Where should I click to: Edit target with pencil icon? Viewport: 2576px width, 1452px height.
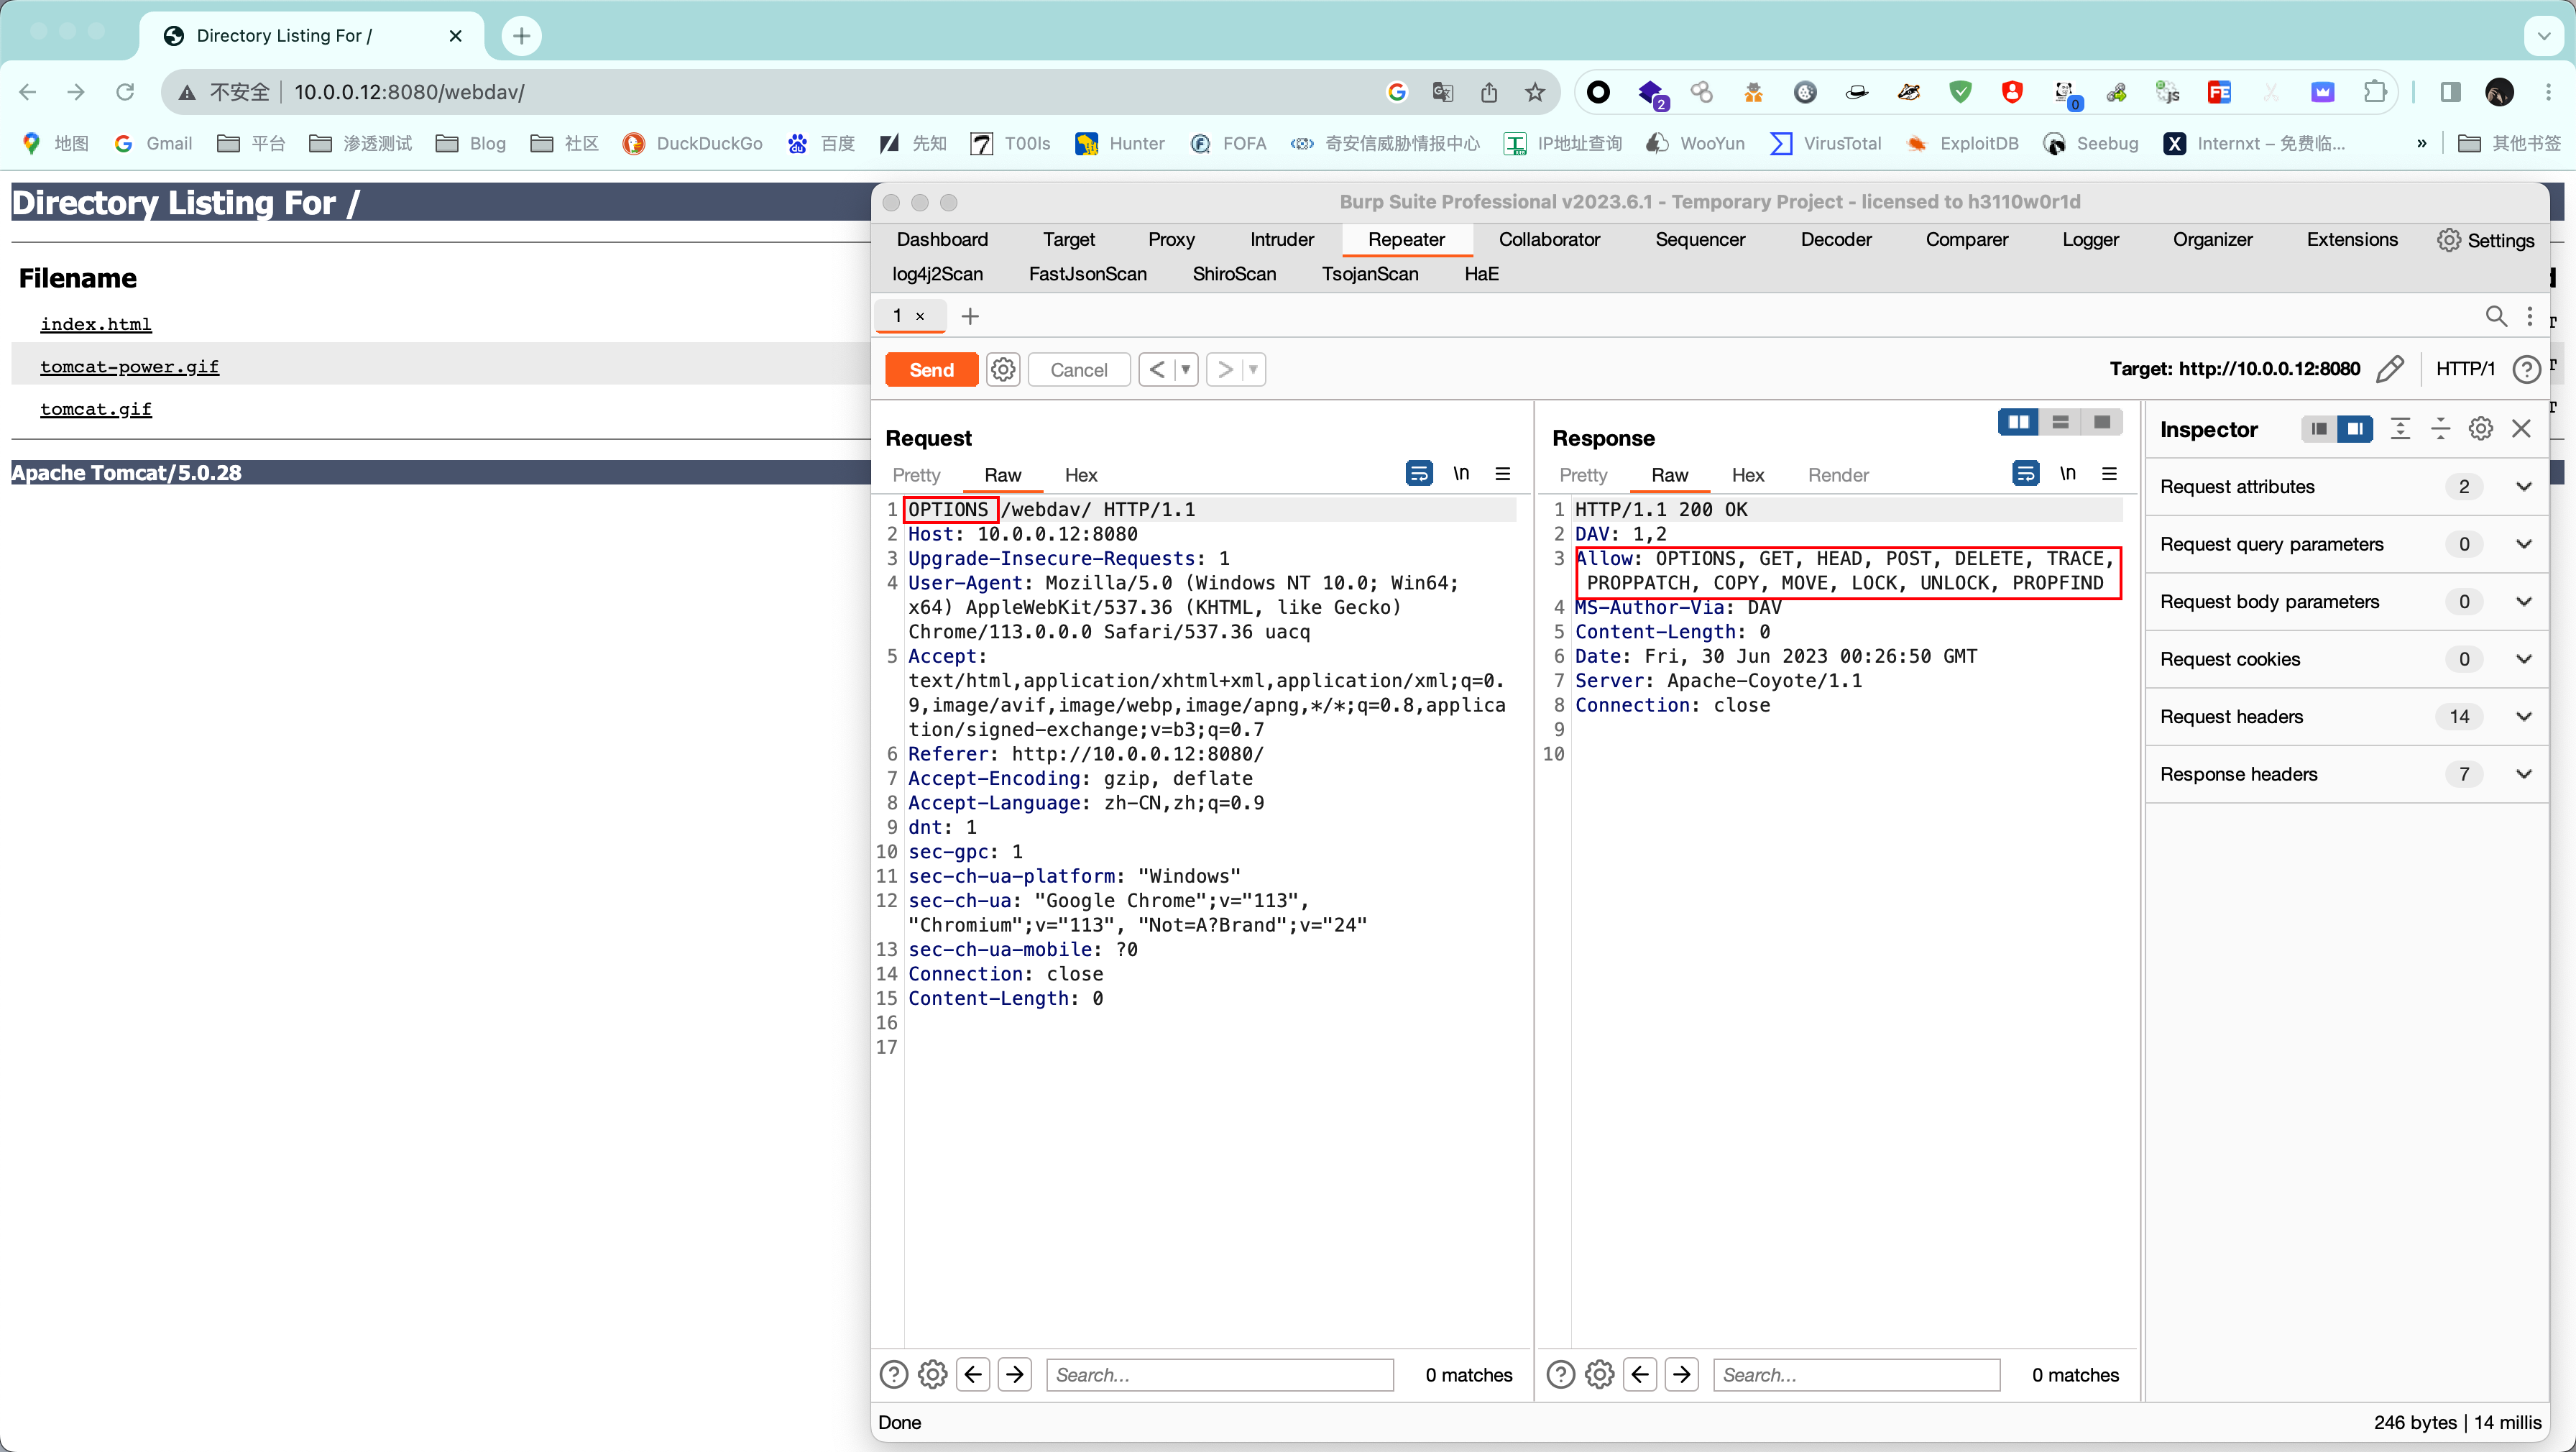pyautogui.click(x=2390, y=369)
